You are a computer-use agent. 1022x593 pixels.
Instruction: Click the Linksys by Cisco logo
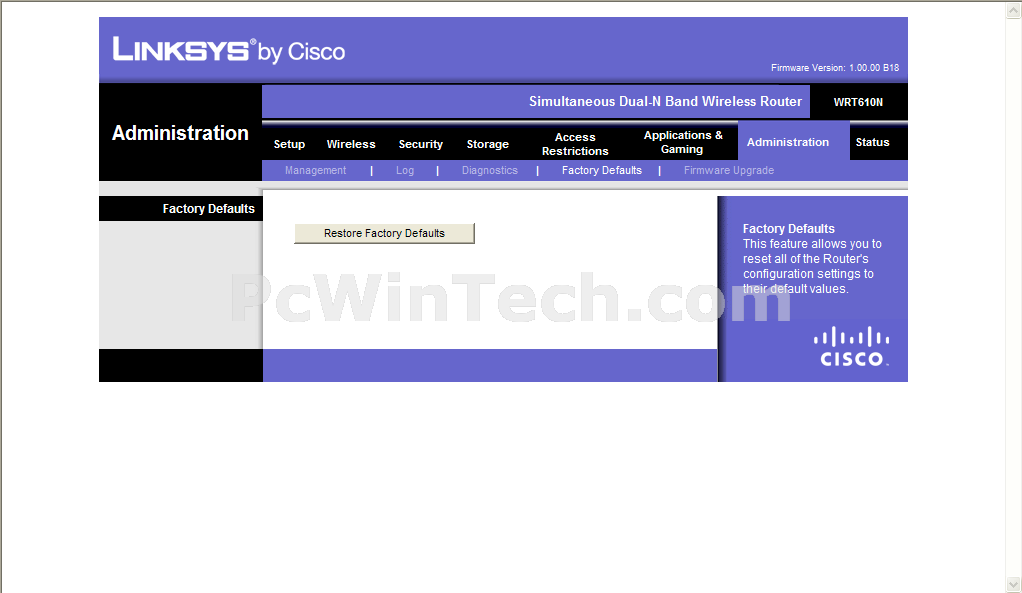pos(229,50)
